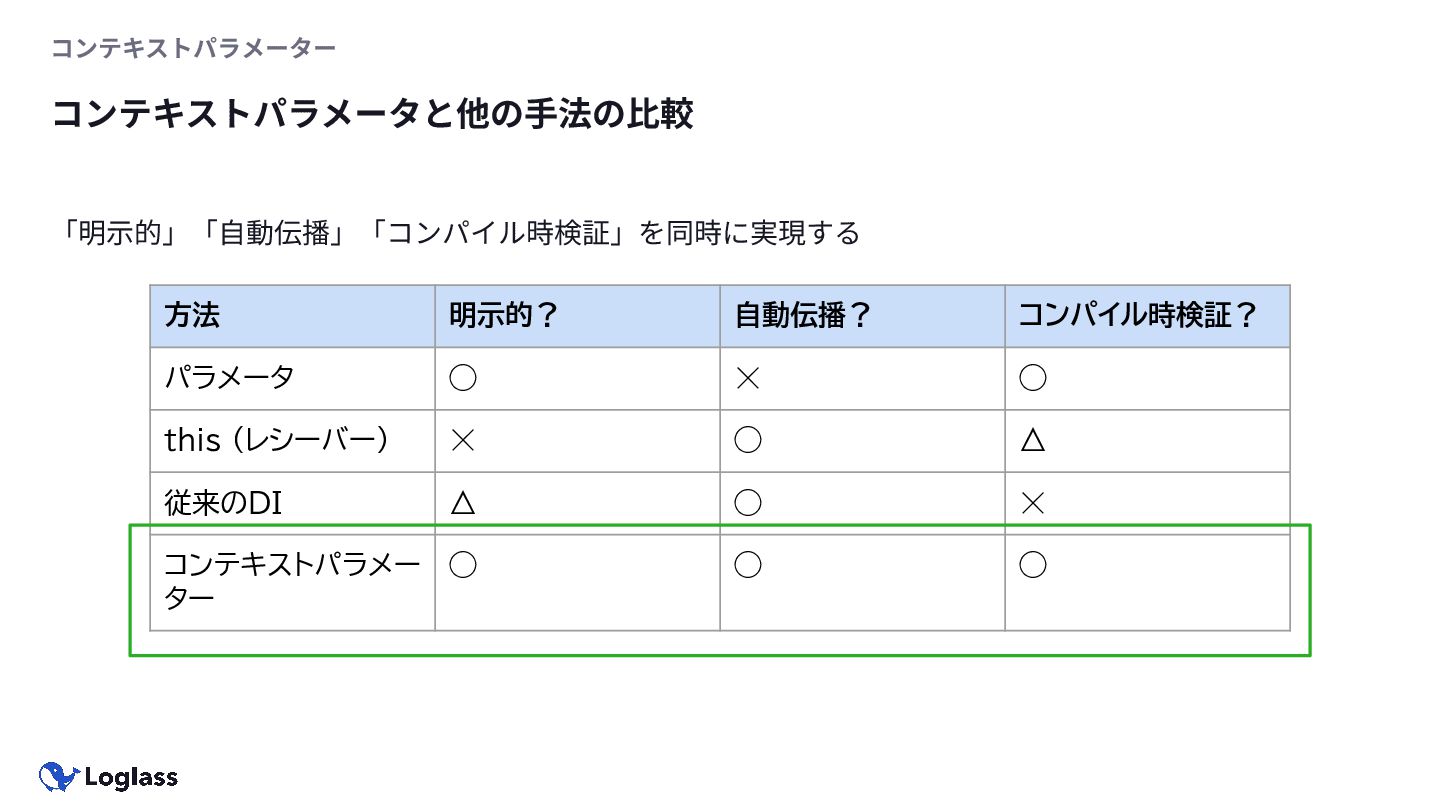The height and width of the screenshot is (810, 1440).
Task: Click the slide title コンテキストパラメータと他の手法の比較
Action: [372, 114]
